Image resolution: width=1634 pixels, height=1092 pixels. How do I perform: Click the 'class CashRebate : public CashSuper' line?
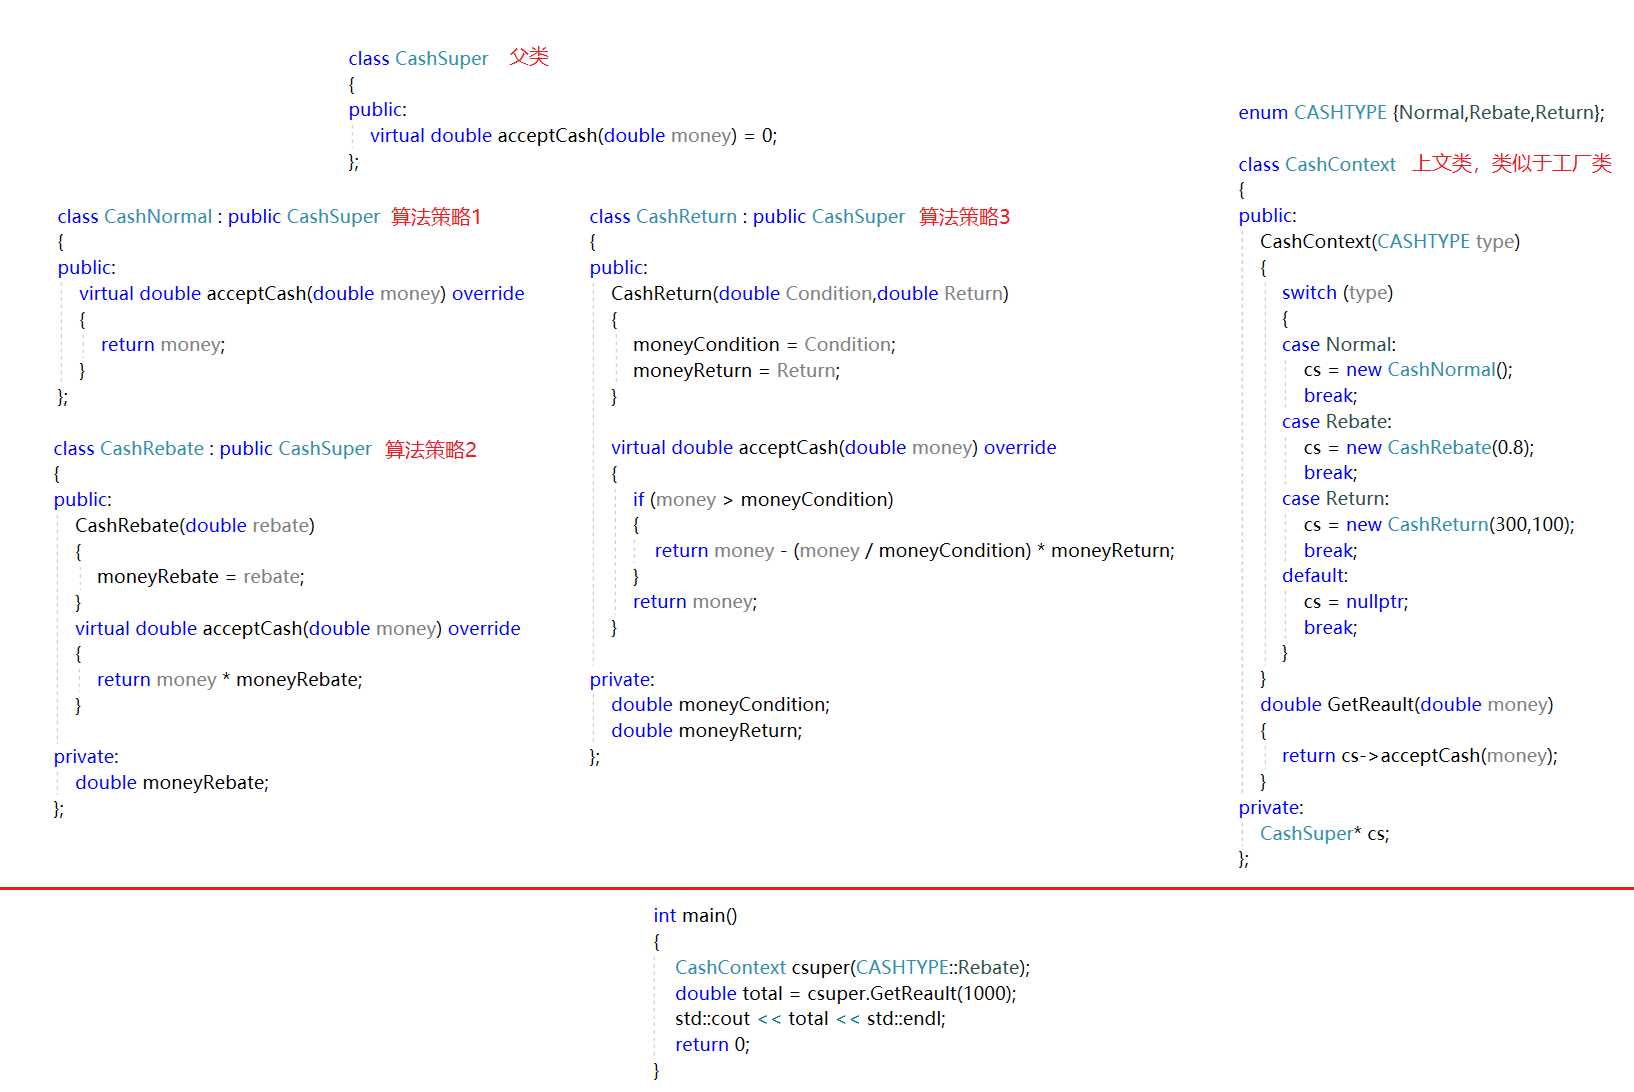(x=212, y=448)
